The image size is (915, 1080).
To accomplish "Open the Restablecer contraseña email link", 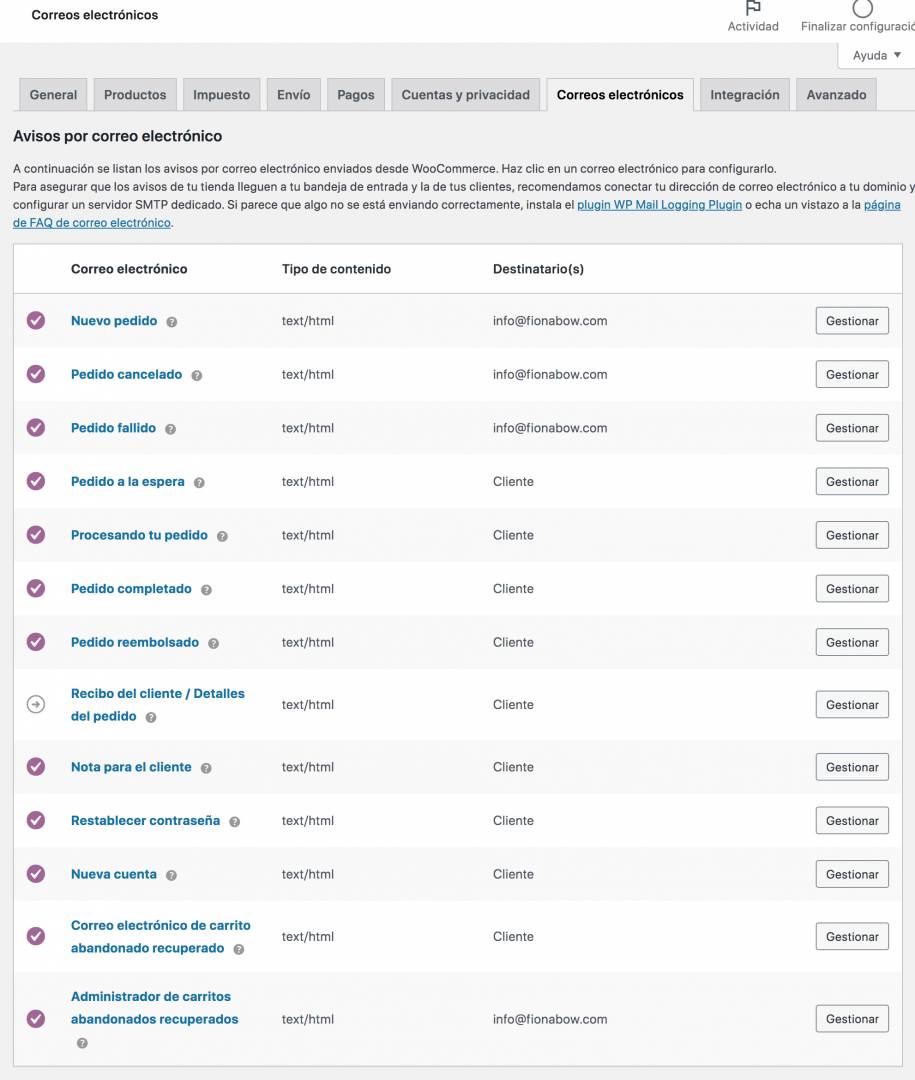I will (x=145, y=820).
